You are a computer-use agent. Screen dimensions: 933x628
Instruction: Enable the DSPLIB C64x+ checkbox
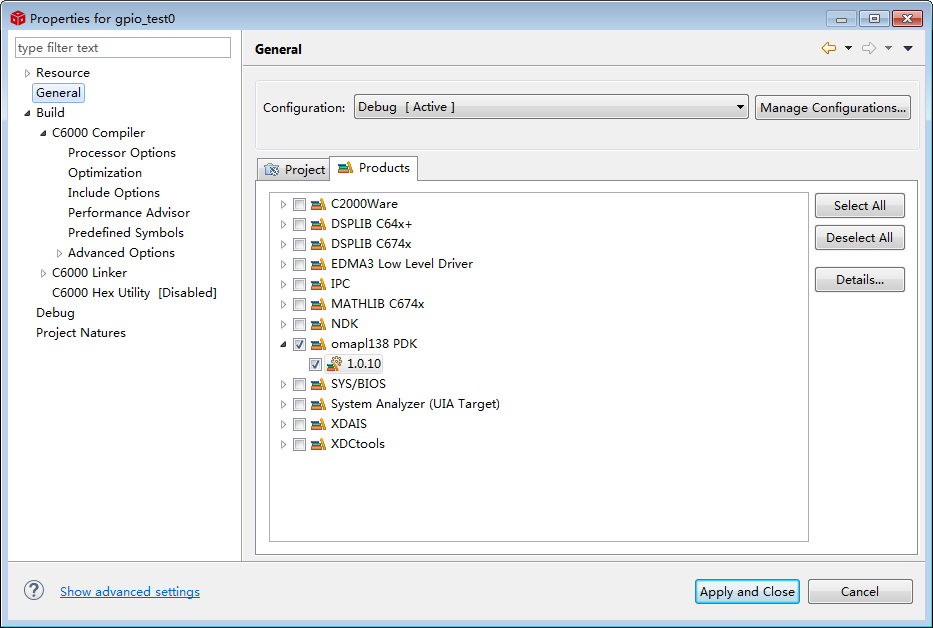point(299,224)
